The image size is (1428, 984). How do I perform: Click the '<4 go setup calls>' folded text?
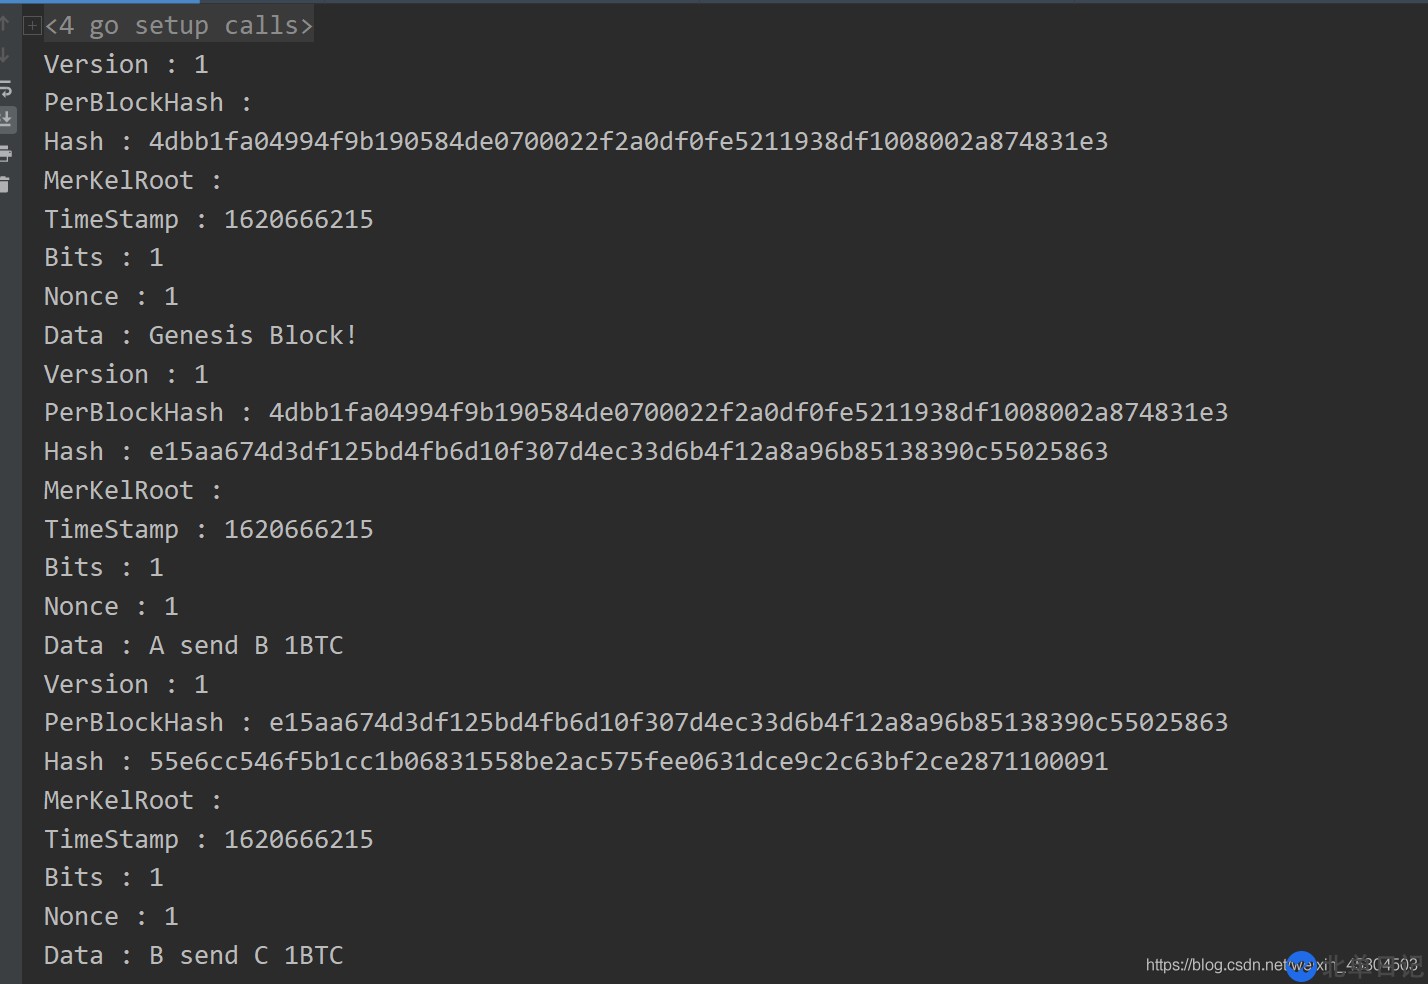[179, 26]
